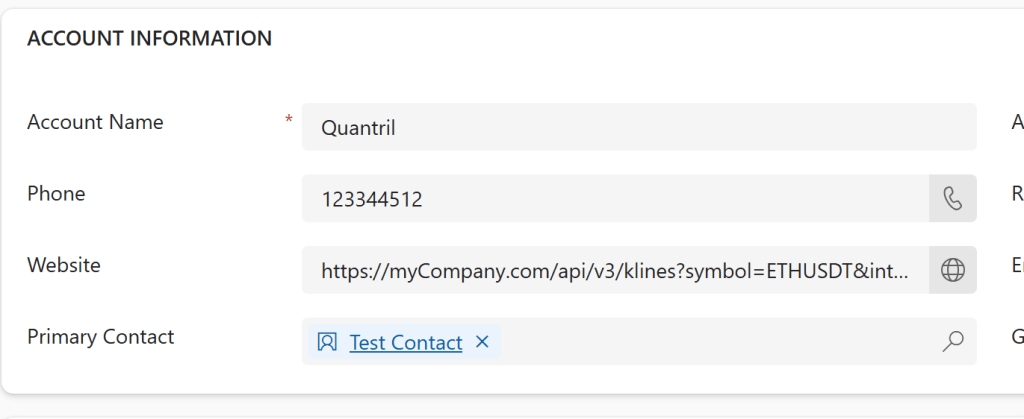Open the Test Contact link

click(x=406, y=343)
